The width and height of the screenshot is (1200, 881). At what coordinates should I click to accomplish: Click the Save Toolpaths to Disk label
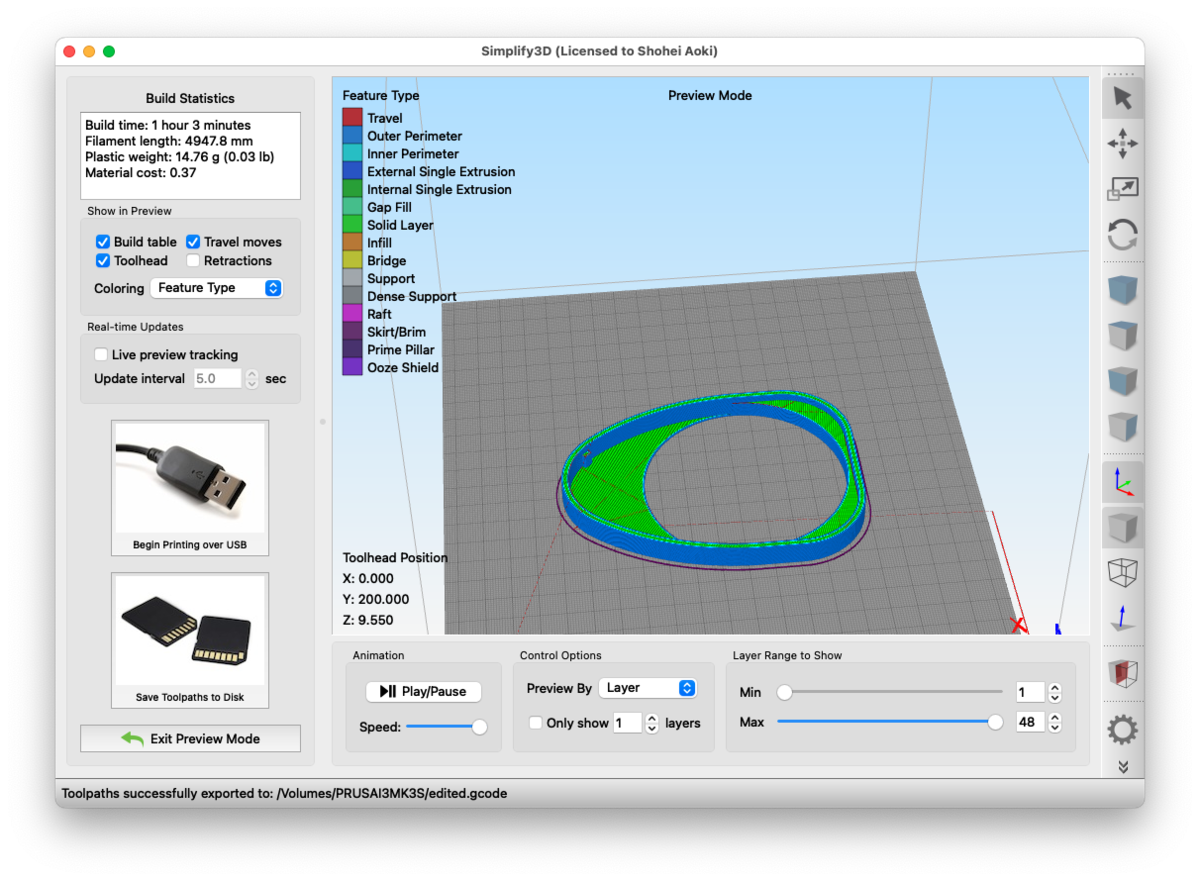pyautogui.click(x=190, y=697)
